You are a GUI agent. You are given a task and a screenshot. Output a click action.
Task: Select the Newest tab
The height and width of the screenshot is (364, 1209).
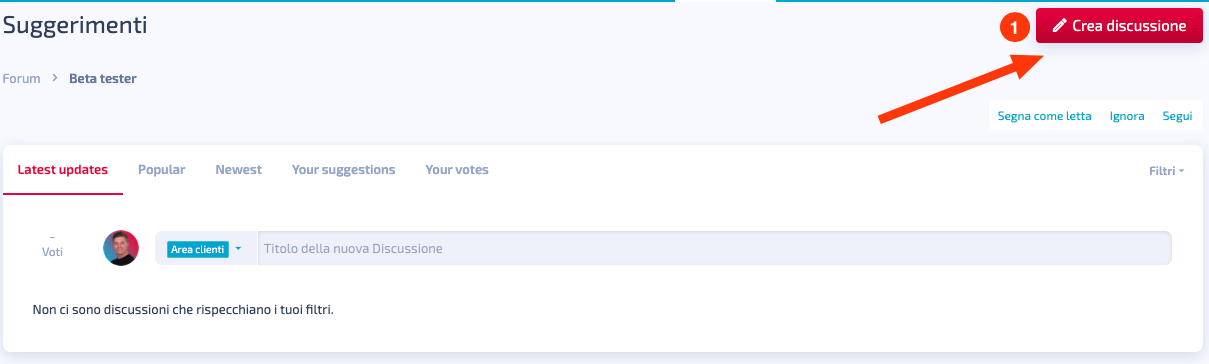click(x=239, y=170)
